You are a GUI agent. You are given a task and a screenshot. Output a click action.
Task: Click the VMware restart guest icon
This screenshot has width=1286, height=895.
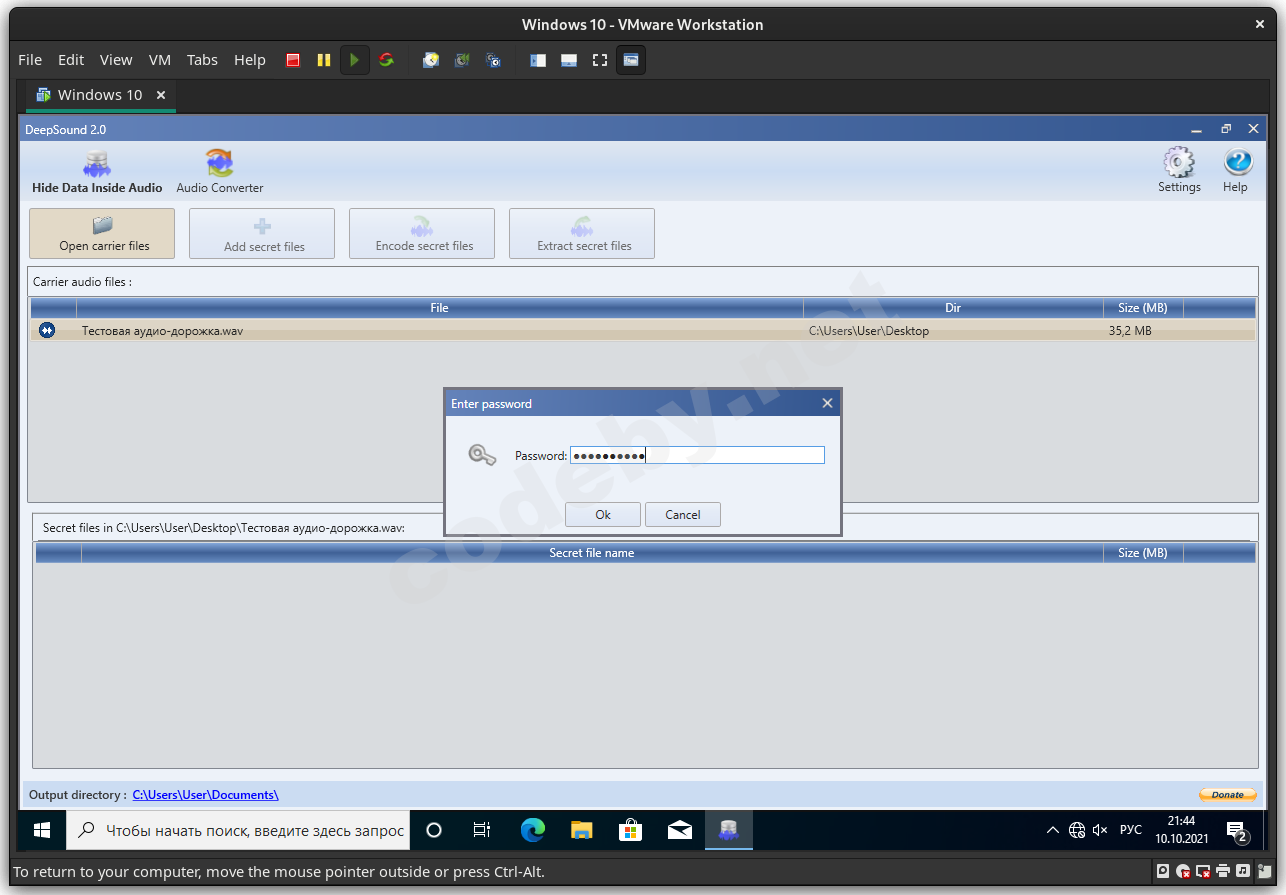[386, 60]
